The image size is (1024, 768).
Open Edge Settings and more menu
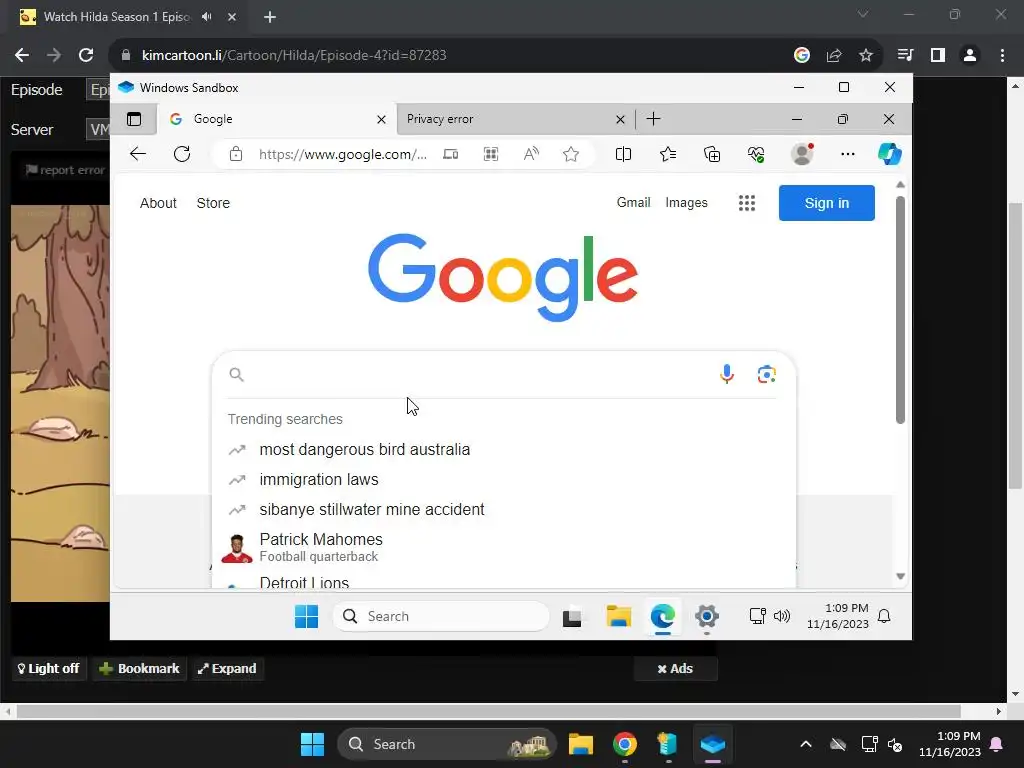(848, 154)
